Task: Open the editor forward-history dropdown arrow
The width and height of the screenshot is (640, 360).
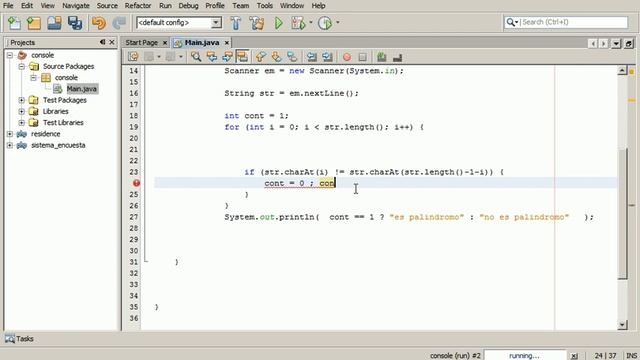Action: coord(180,57)
